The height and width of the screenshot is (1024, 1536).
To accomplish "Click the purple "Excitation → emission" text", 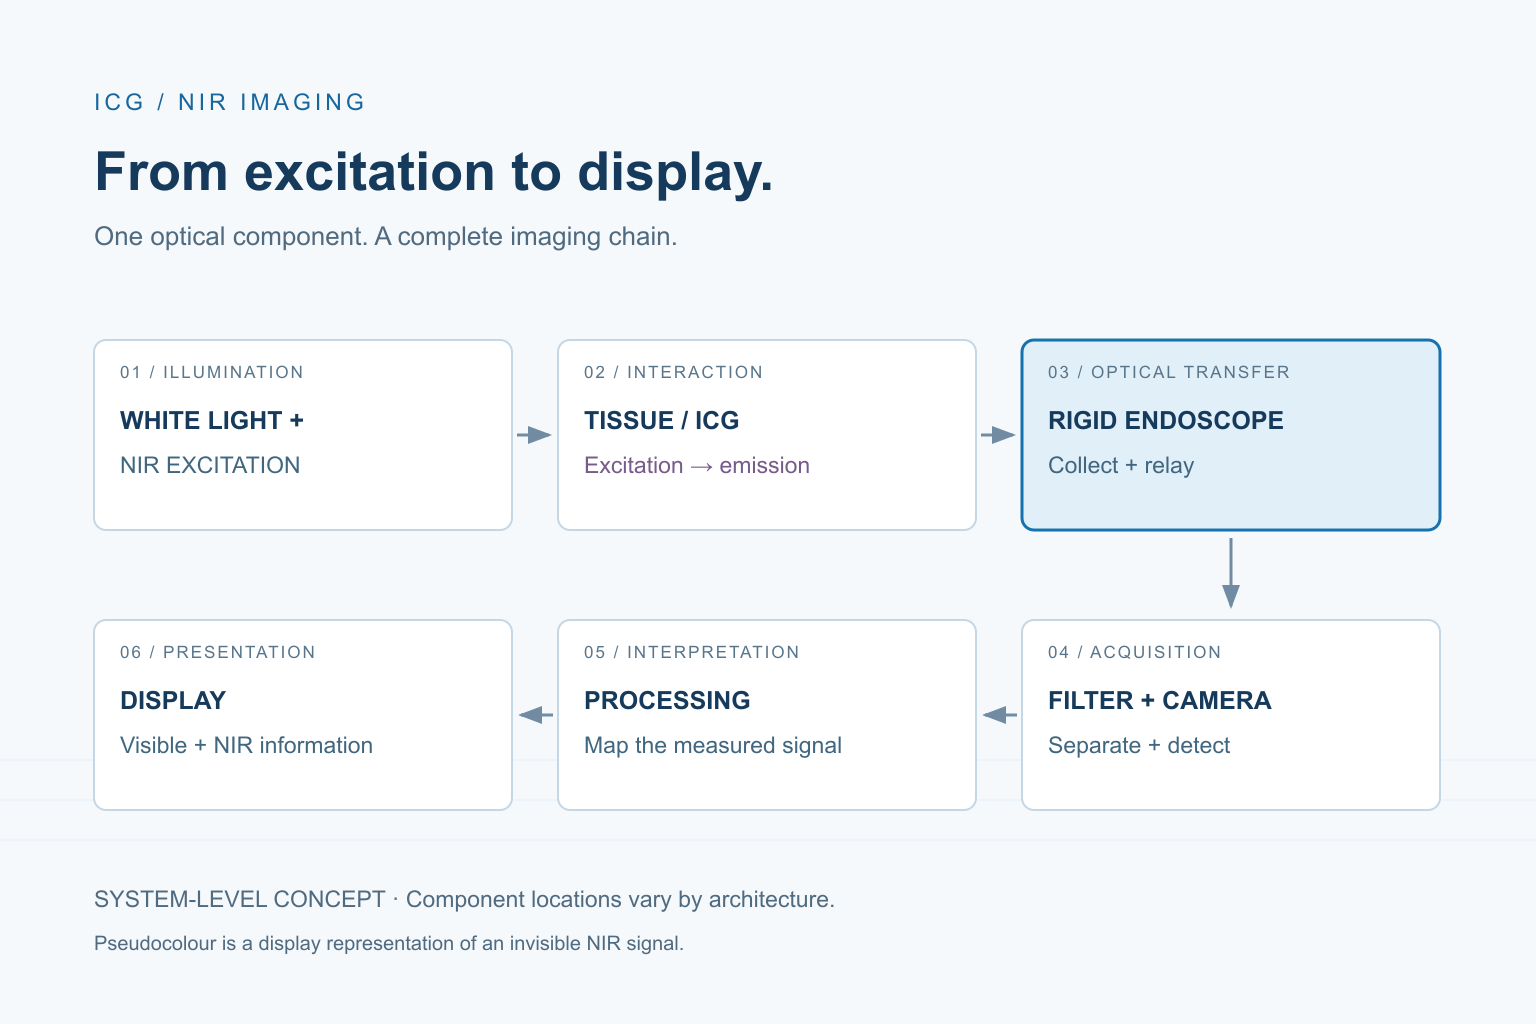I will pyautogui.click(x=697, y=465).
